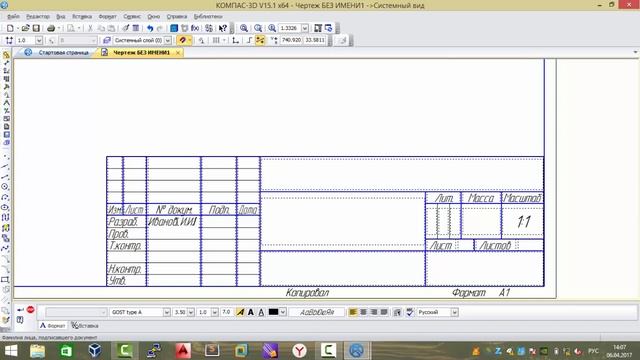The image size is (640, 360).
Task: Close the Чертеж БЕЗ ИМЕНИ1 tab
Action: (x=178, y=53)
